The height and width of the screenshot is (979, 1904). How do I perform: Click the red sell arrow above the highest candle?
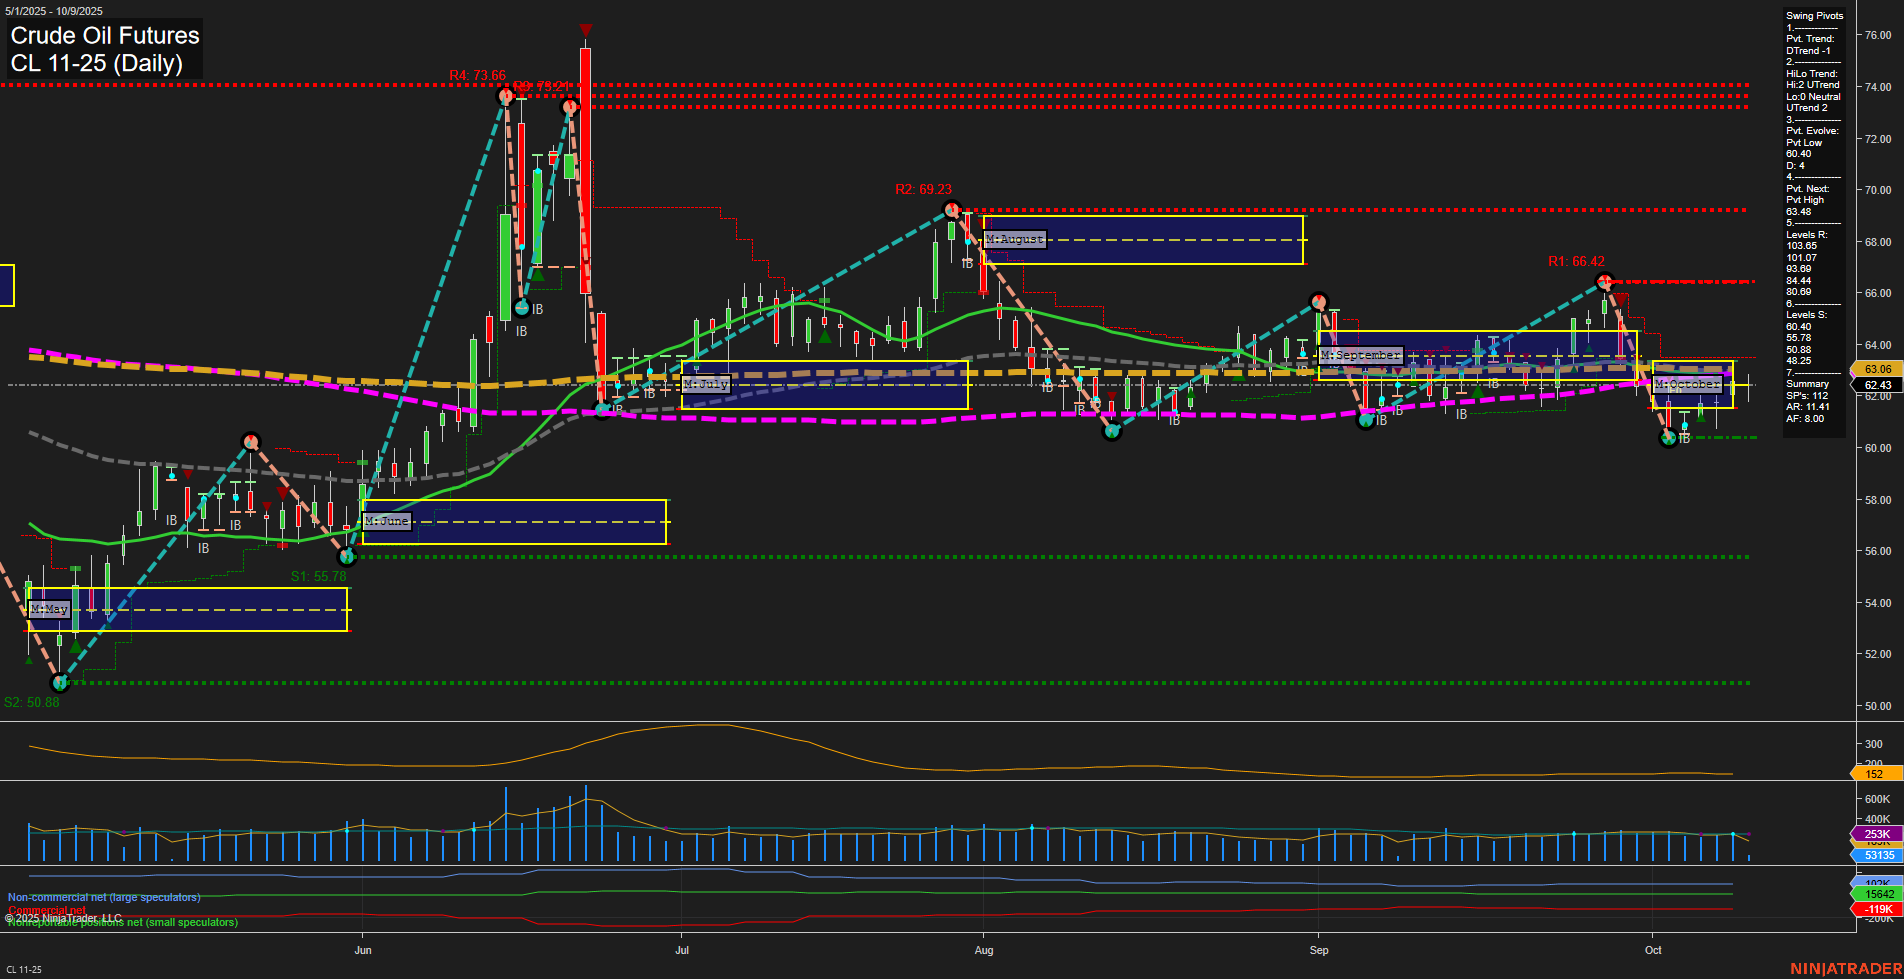(585, 30)
